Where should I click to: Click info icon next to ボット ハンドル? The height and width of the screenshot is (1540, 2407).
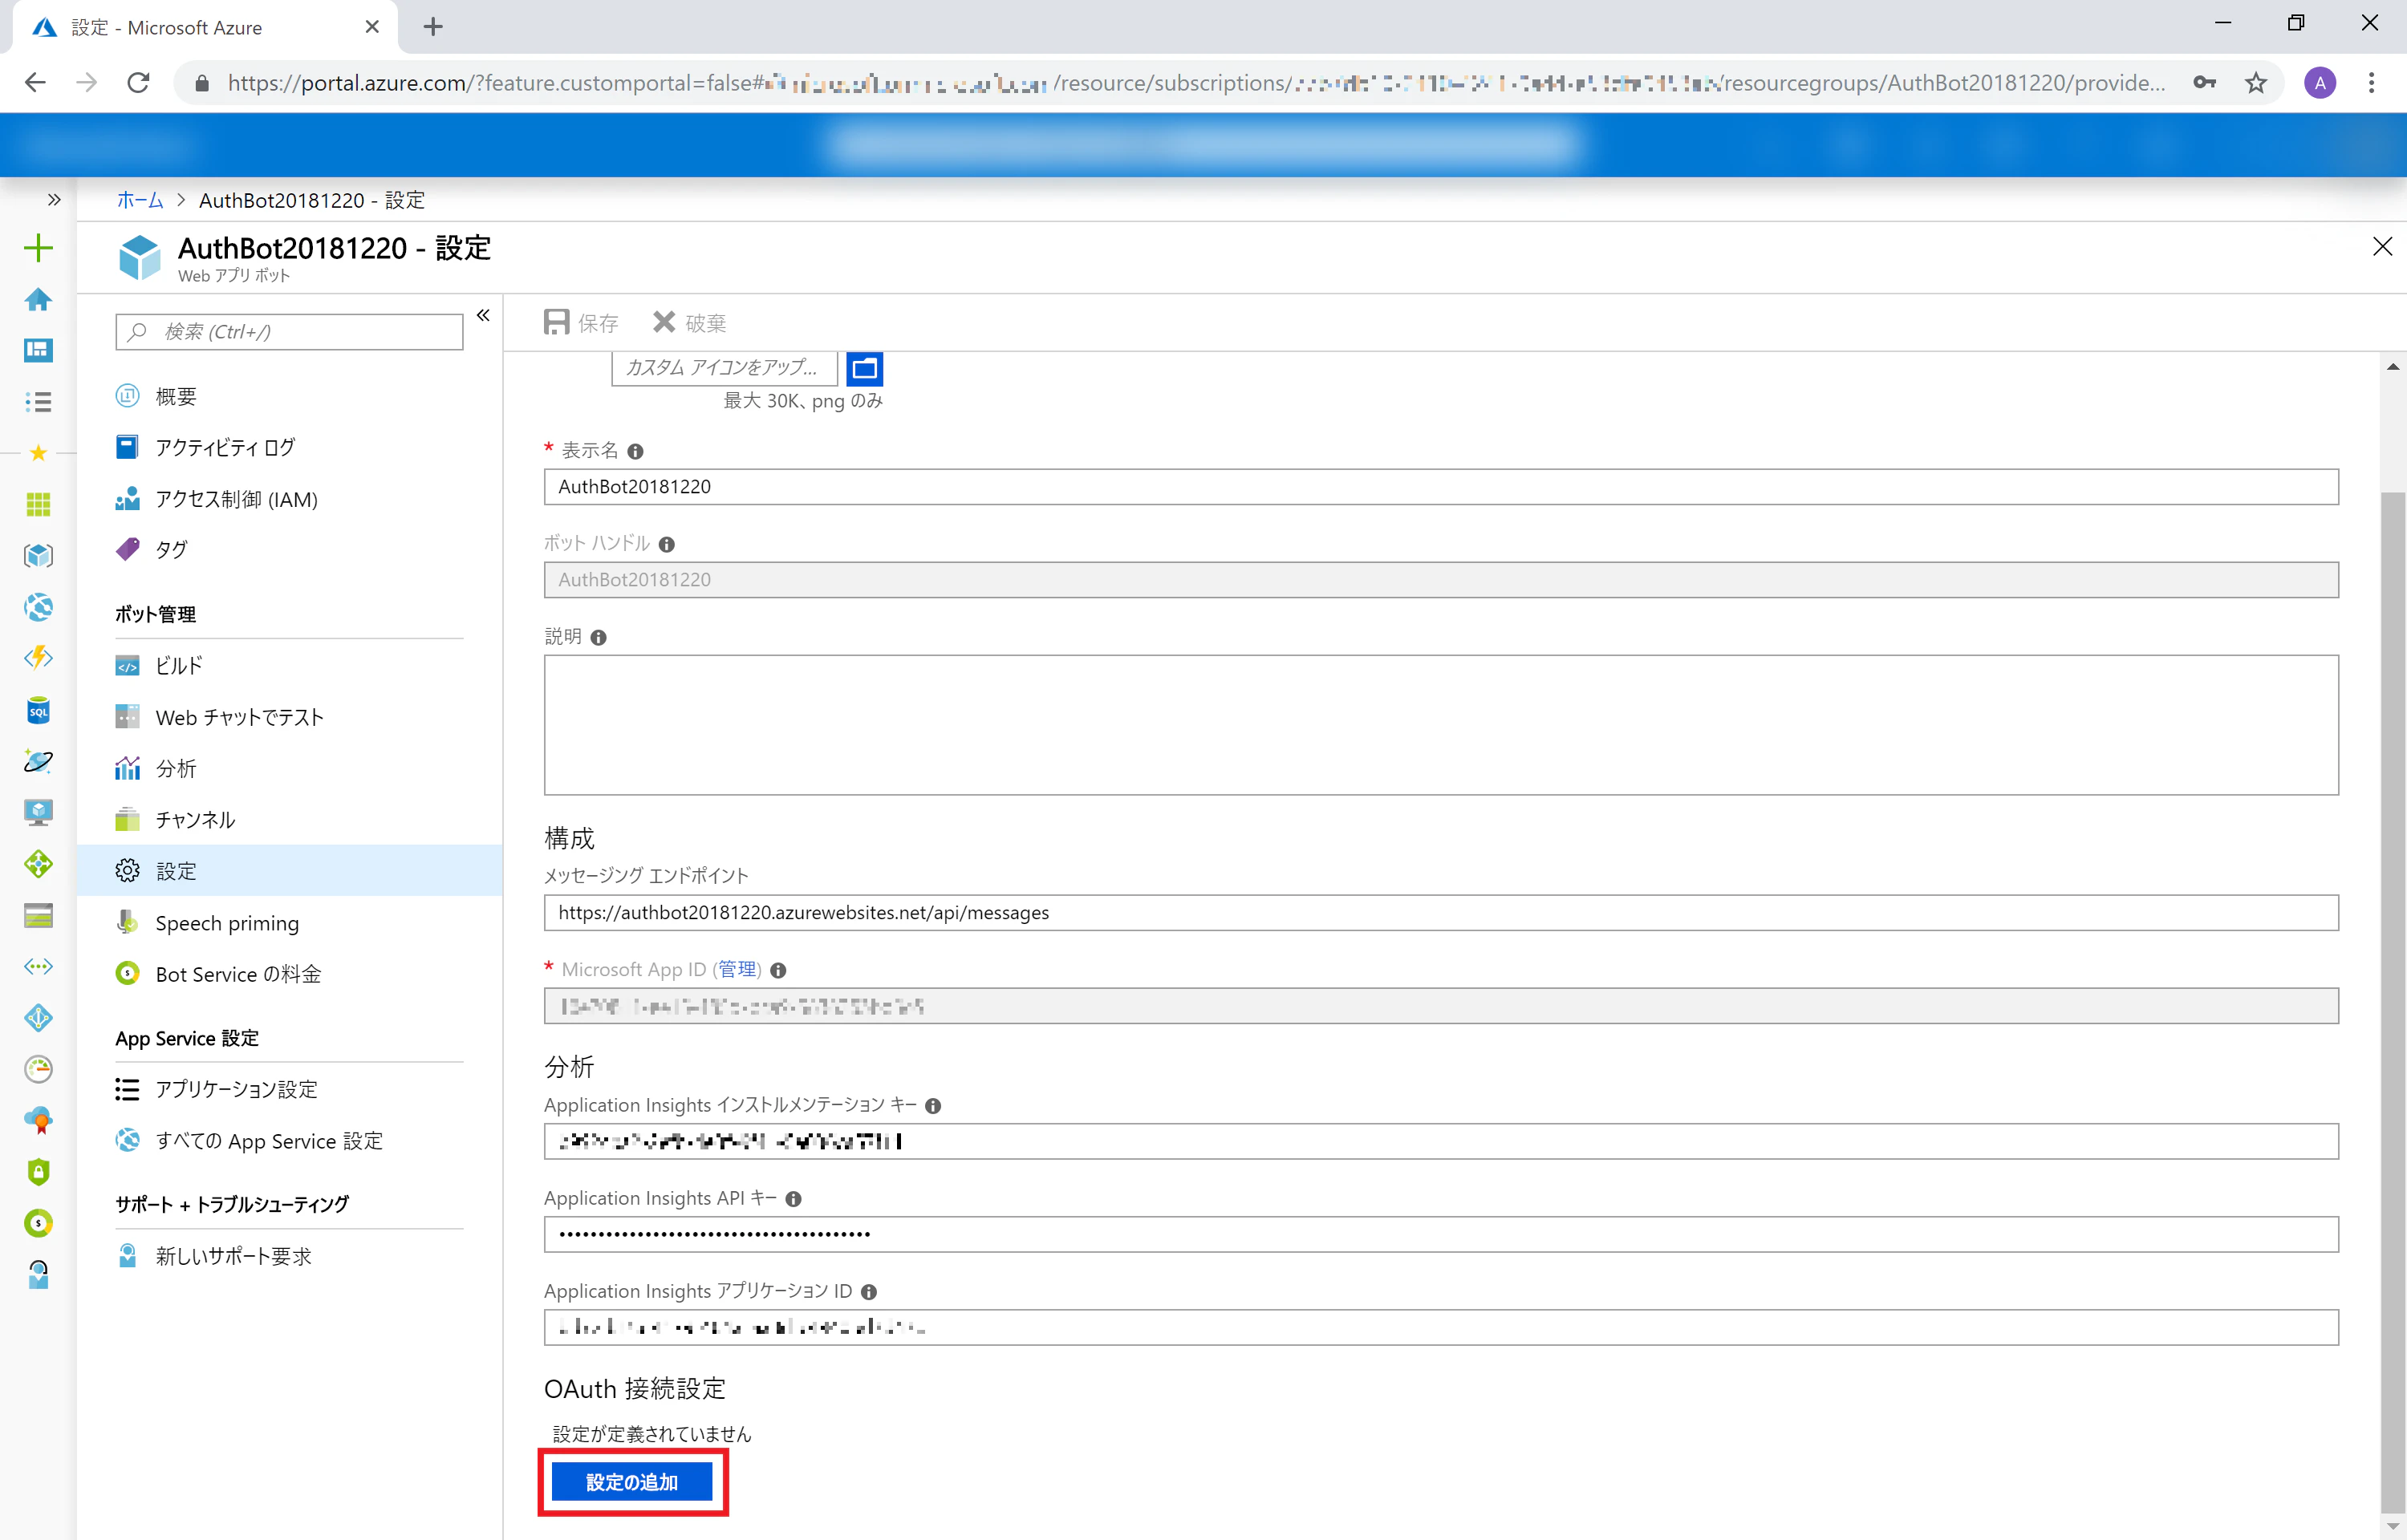667,545
